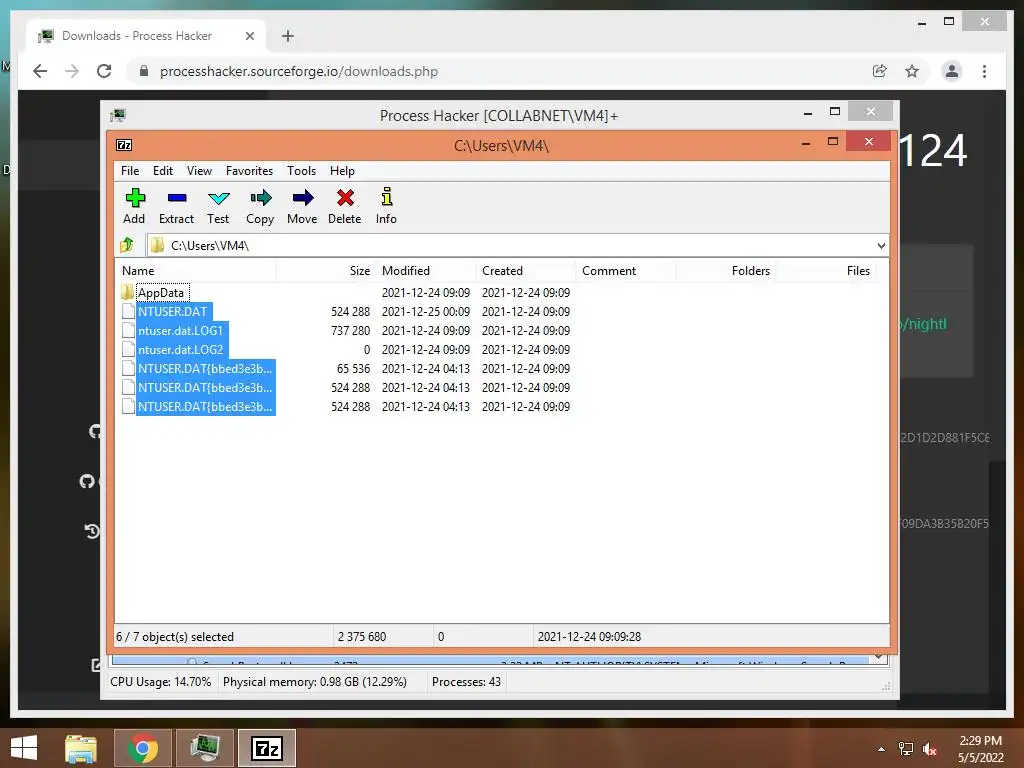Image resolution: width=1024 pixels, height=768 pixels.
Task: Go back in Chrome
Action: coord(40,71)
